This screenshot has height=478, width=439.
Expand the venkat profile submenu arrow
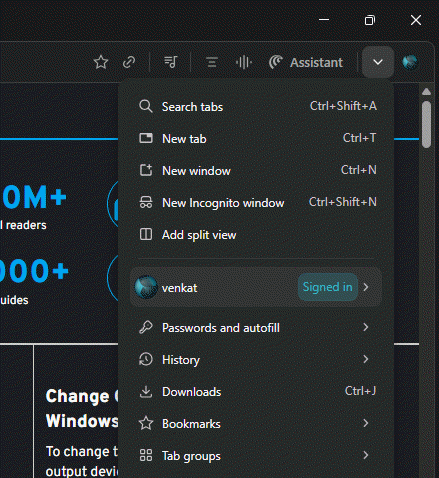tap(366, 287)
